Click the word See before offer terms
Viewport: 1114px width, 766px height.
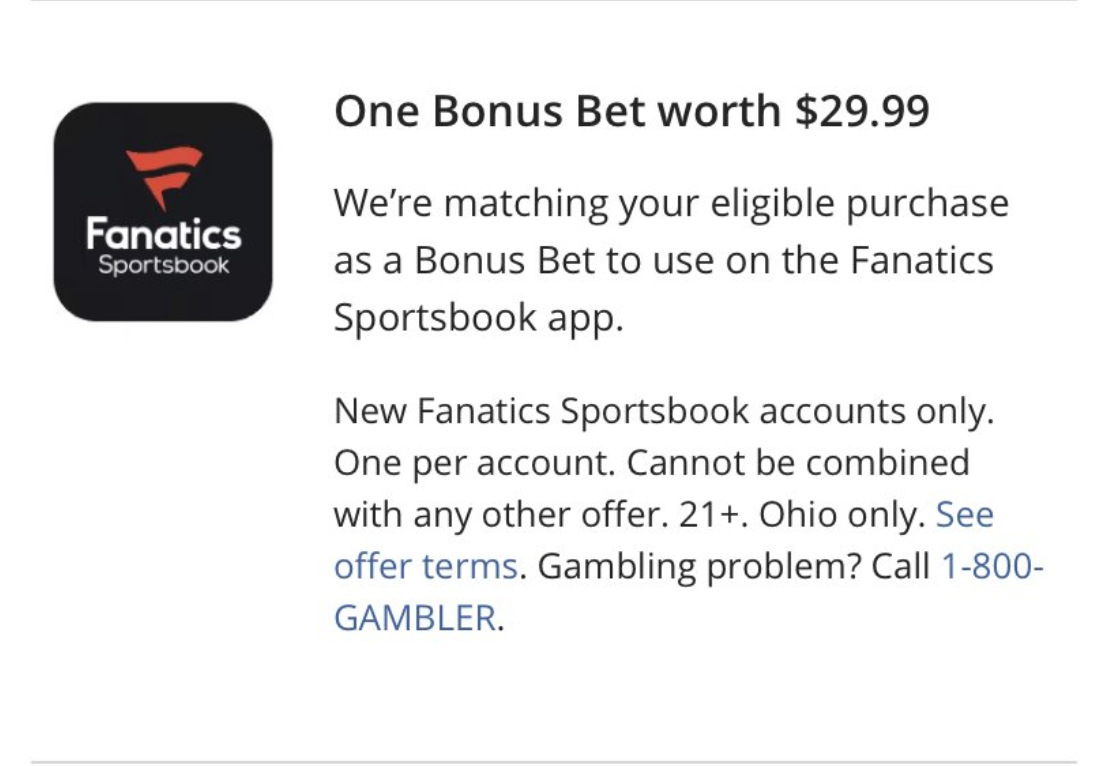[965, 514]
